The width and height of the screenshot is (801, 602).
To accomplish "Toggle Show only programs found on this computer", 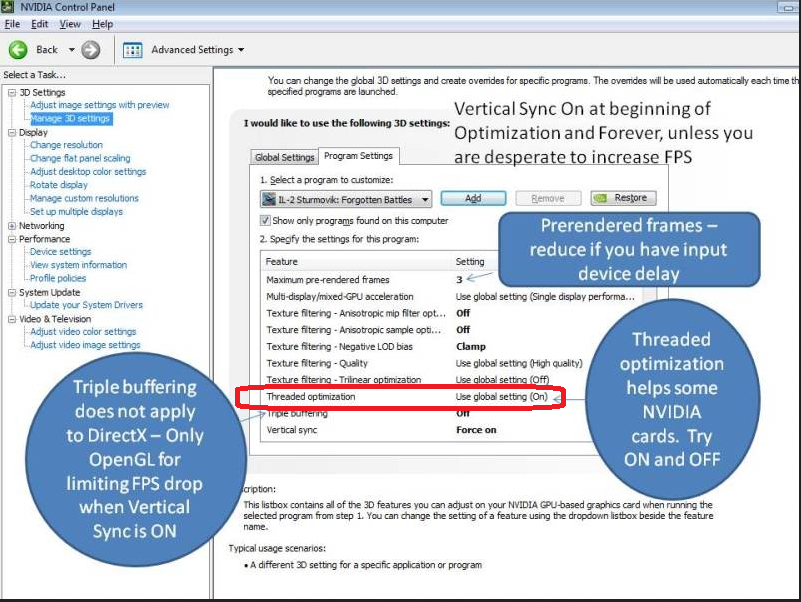I will tap(265, 220).
